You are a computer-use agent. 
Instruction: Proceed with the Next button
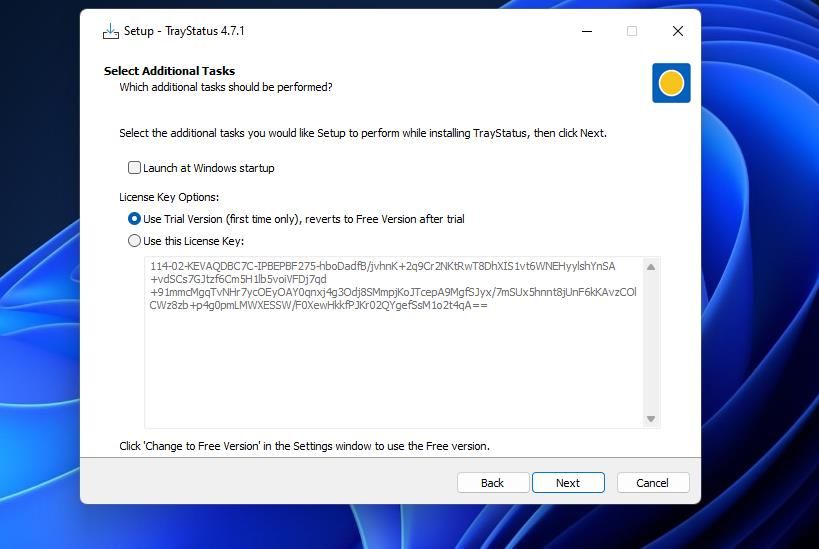568,483
